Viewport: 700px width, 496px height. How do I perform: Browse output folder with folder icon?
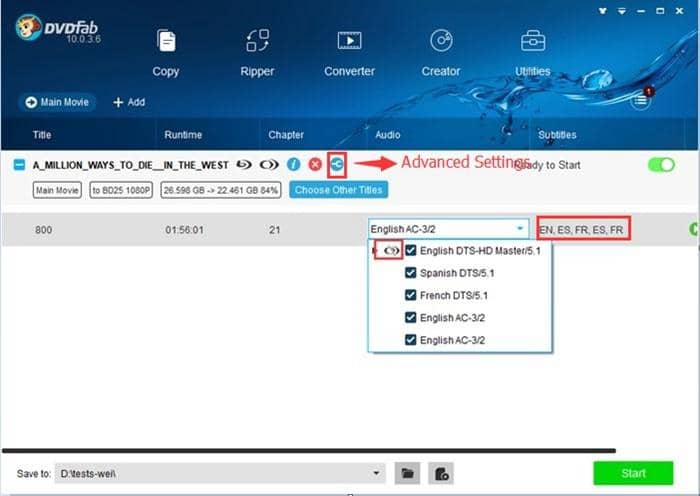[407, 473]
